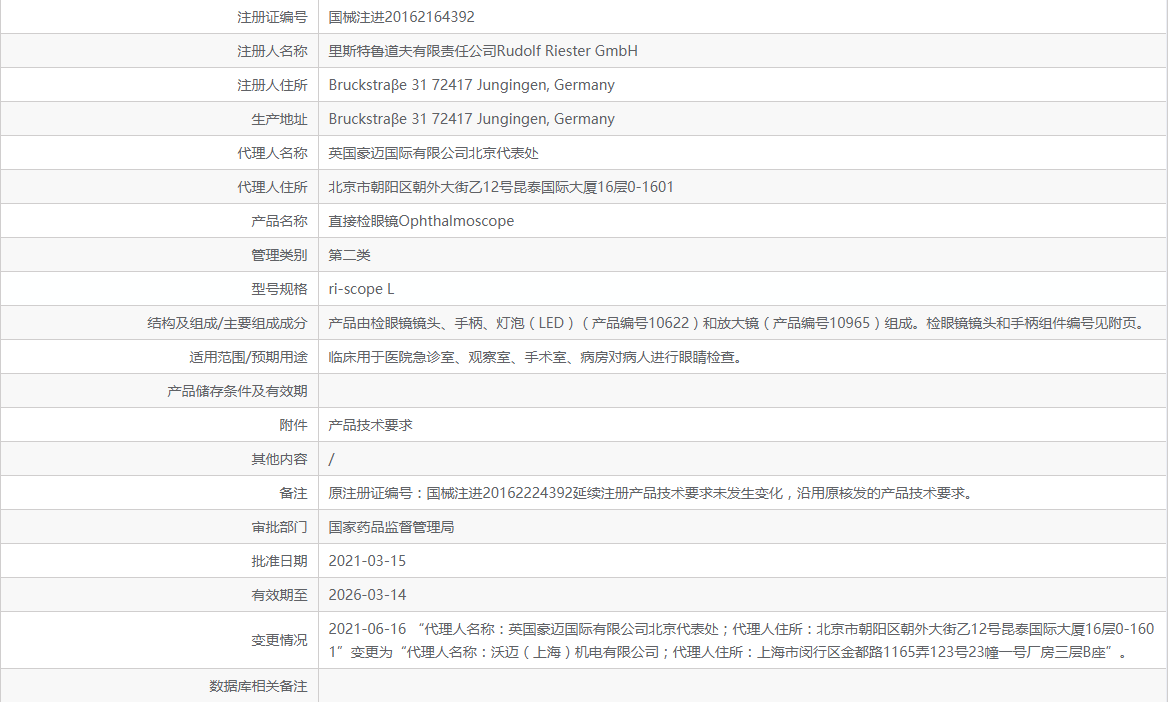This screenshot has width=1172, height=702.
Task: Select the 原注册证编号 remark text
Action: (653, 493)
